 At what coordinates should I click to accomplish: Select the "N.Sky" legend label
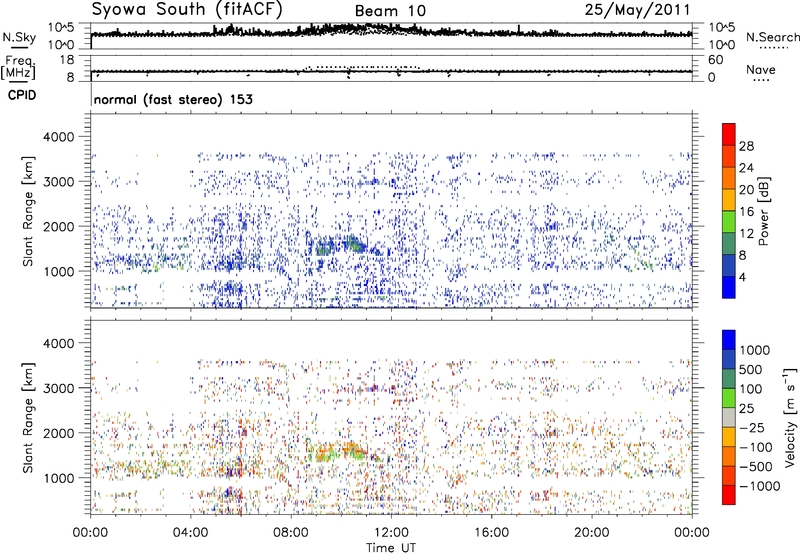coord(19,37)
